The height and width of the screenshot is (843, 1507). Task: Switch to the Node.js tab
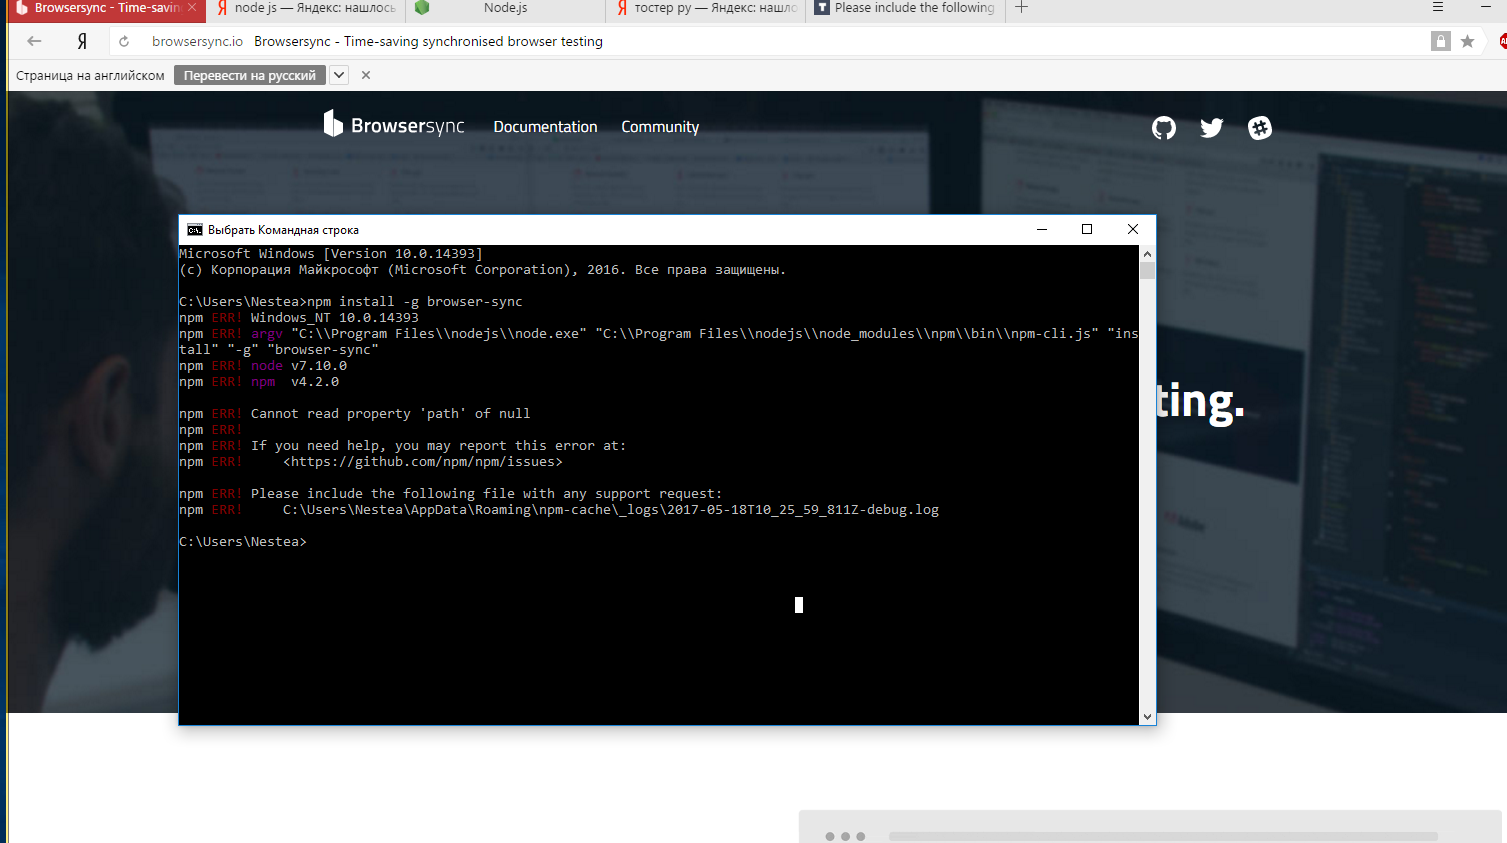coord(505,8)
